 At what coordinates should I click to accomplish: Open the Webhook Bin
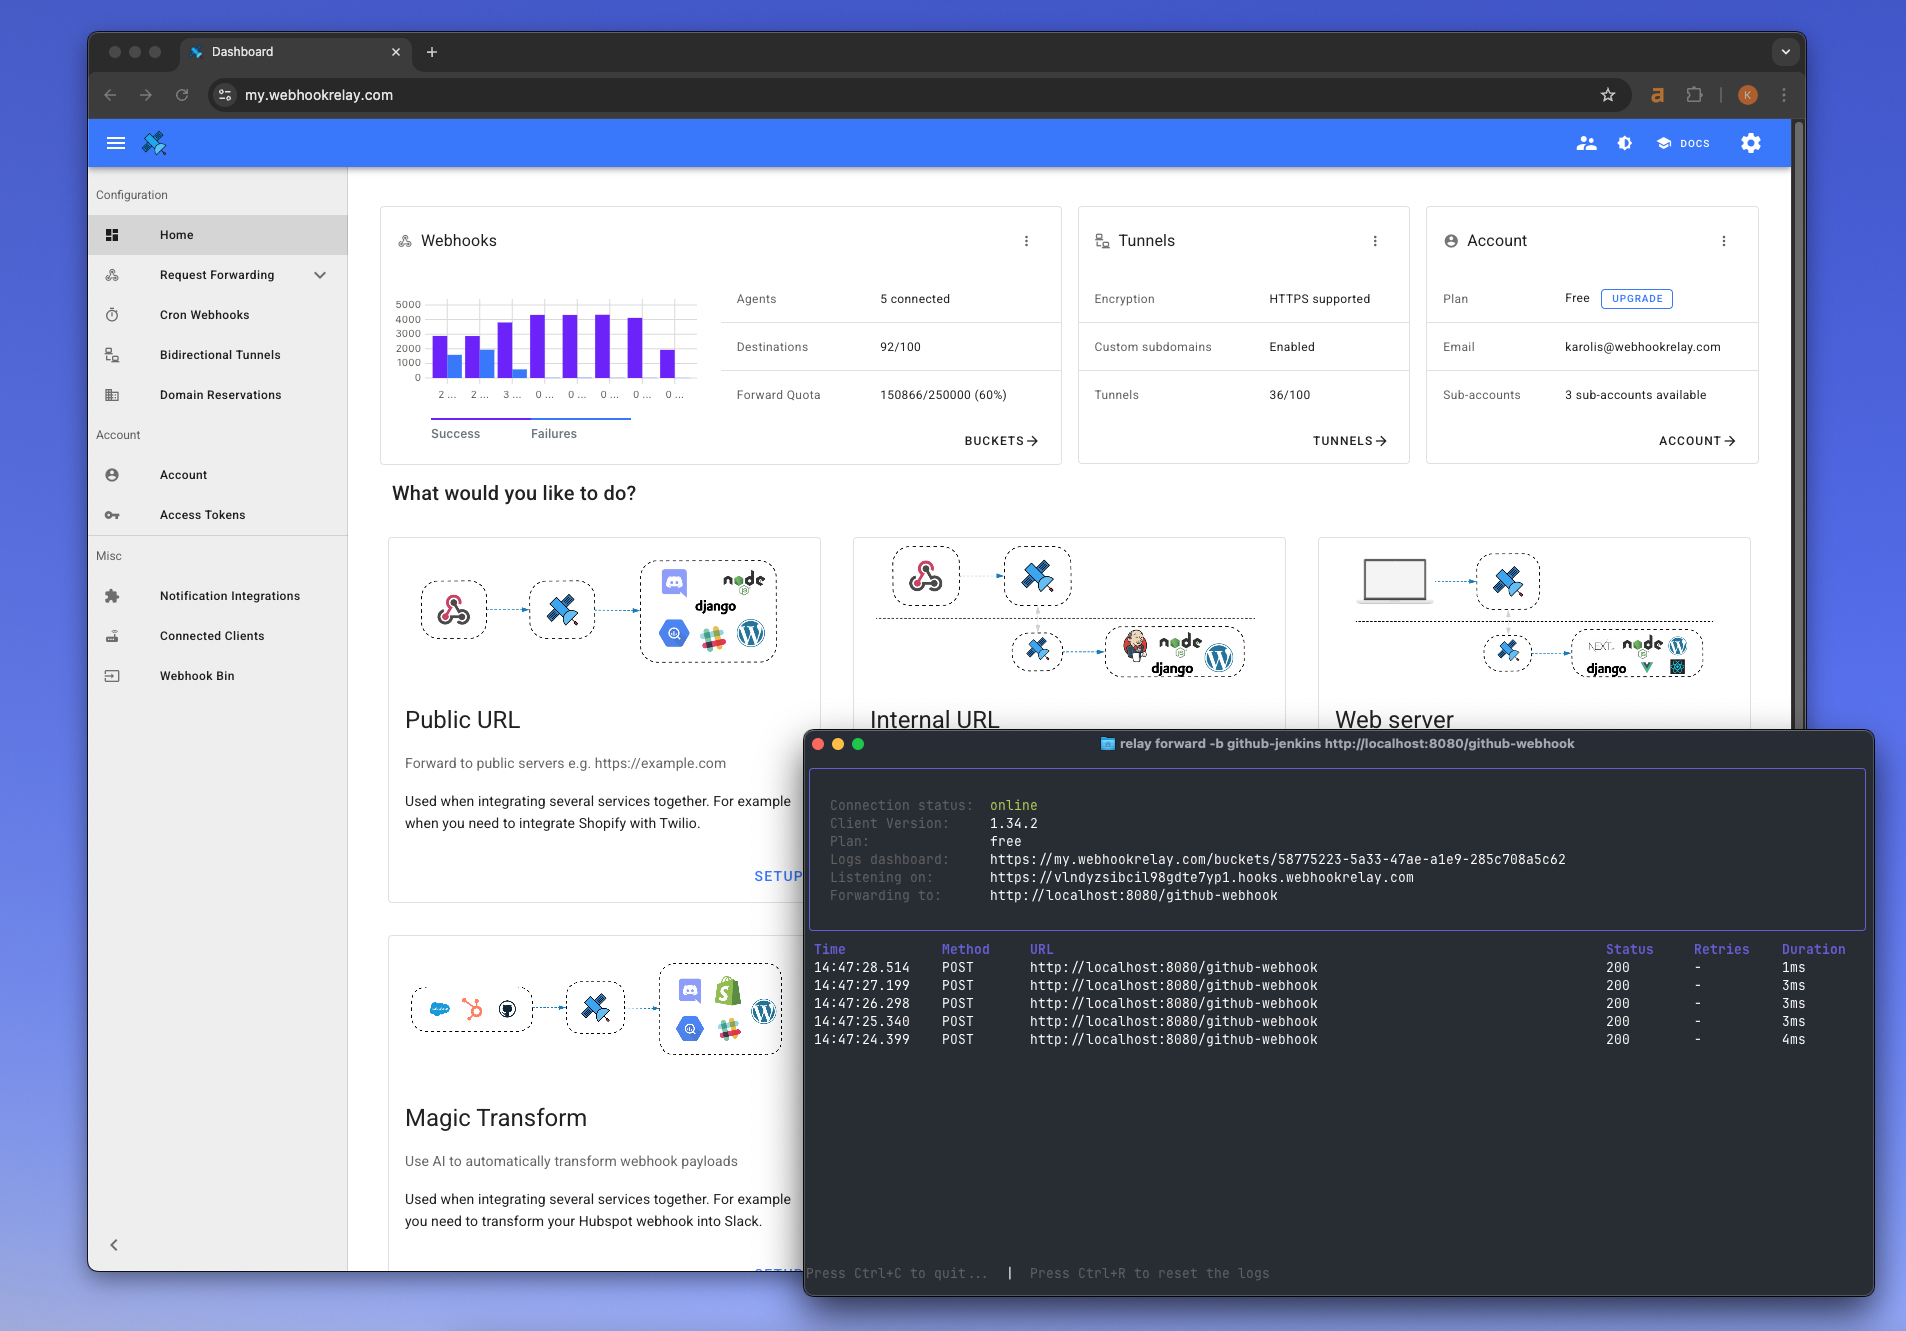pos(197,675)
